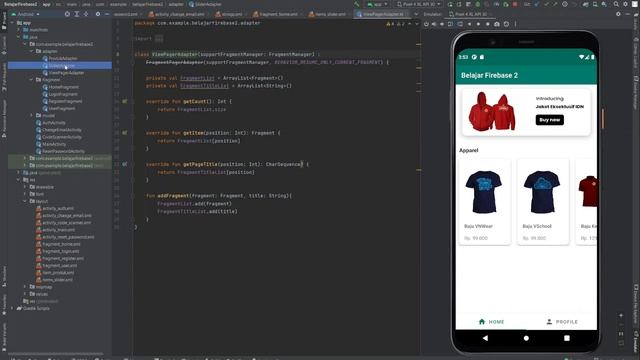Collapse the layout resource folder
The image size is (640, 360).
point(25,201)
